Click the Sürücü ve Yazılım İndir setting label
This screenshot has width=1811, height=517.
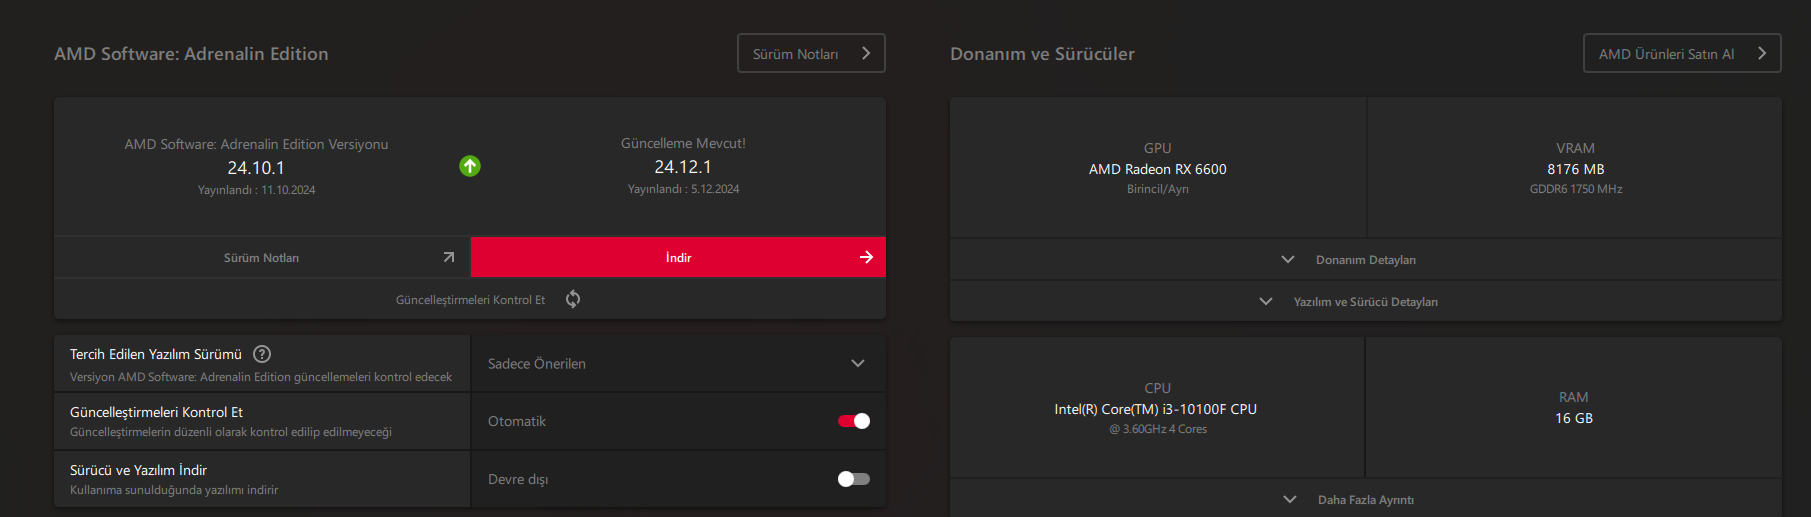(138, 470)
